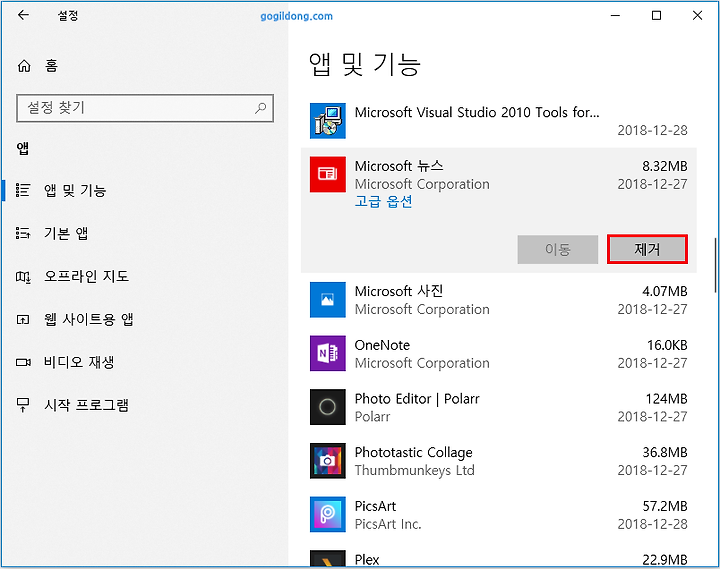Select the OneNote app row

click(499, 354)
